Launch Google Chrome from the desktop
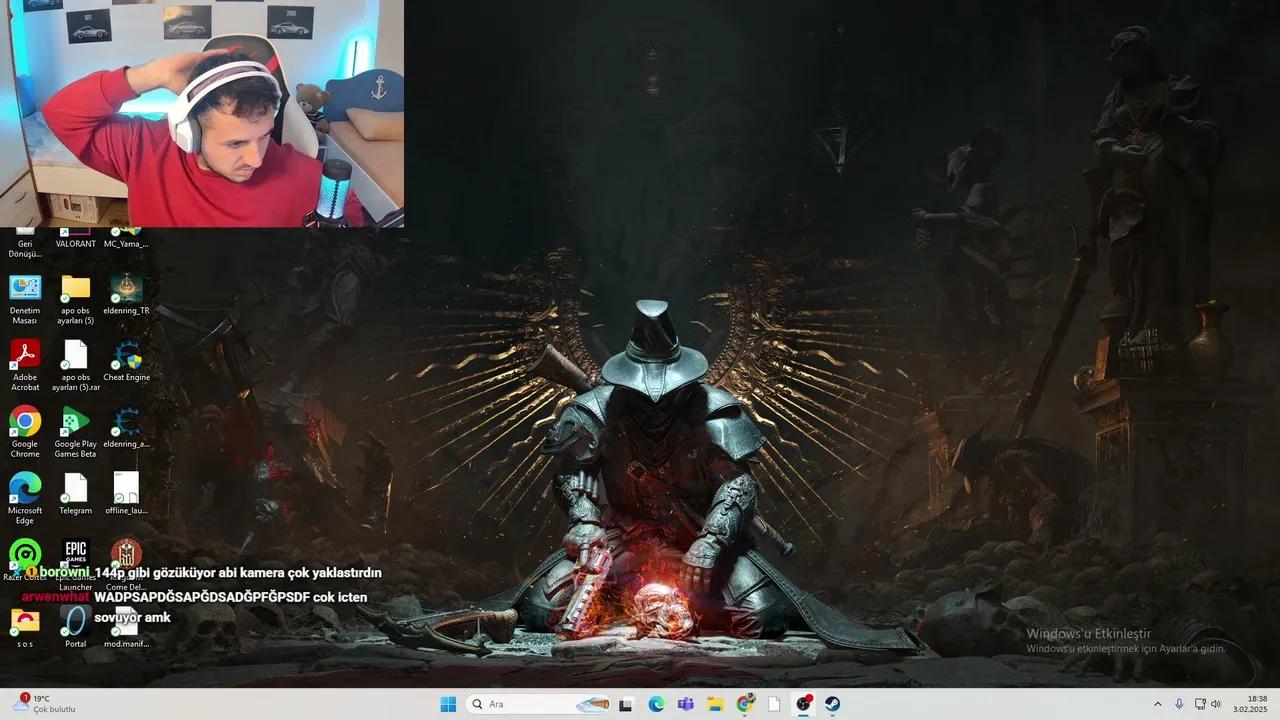The width and height of the screenshot is (1280, 720). [x=25, y=432]
